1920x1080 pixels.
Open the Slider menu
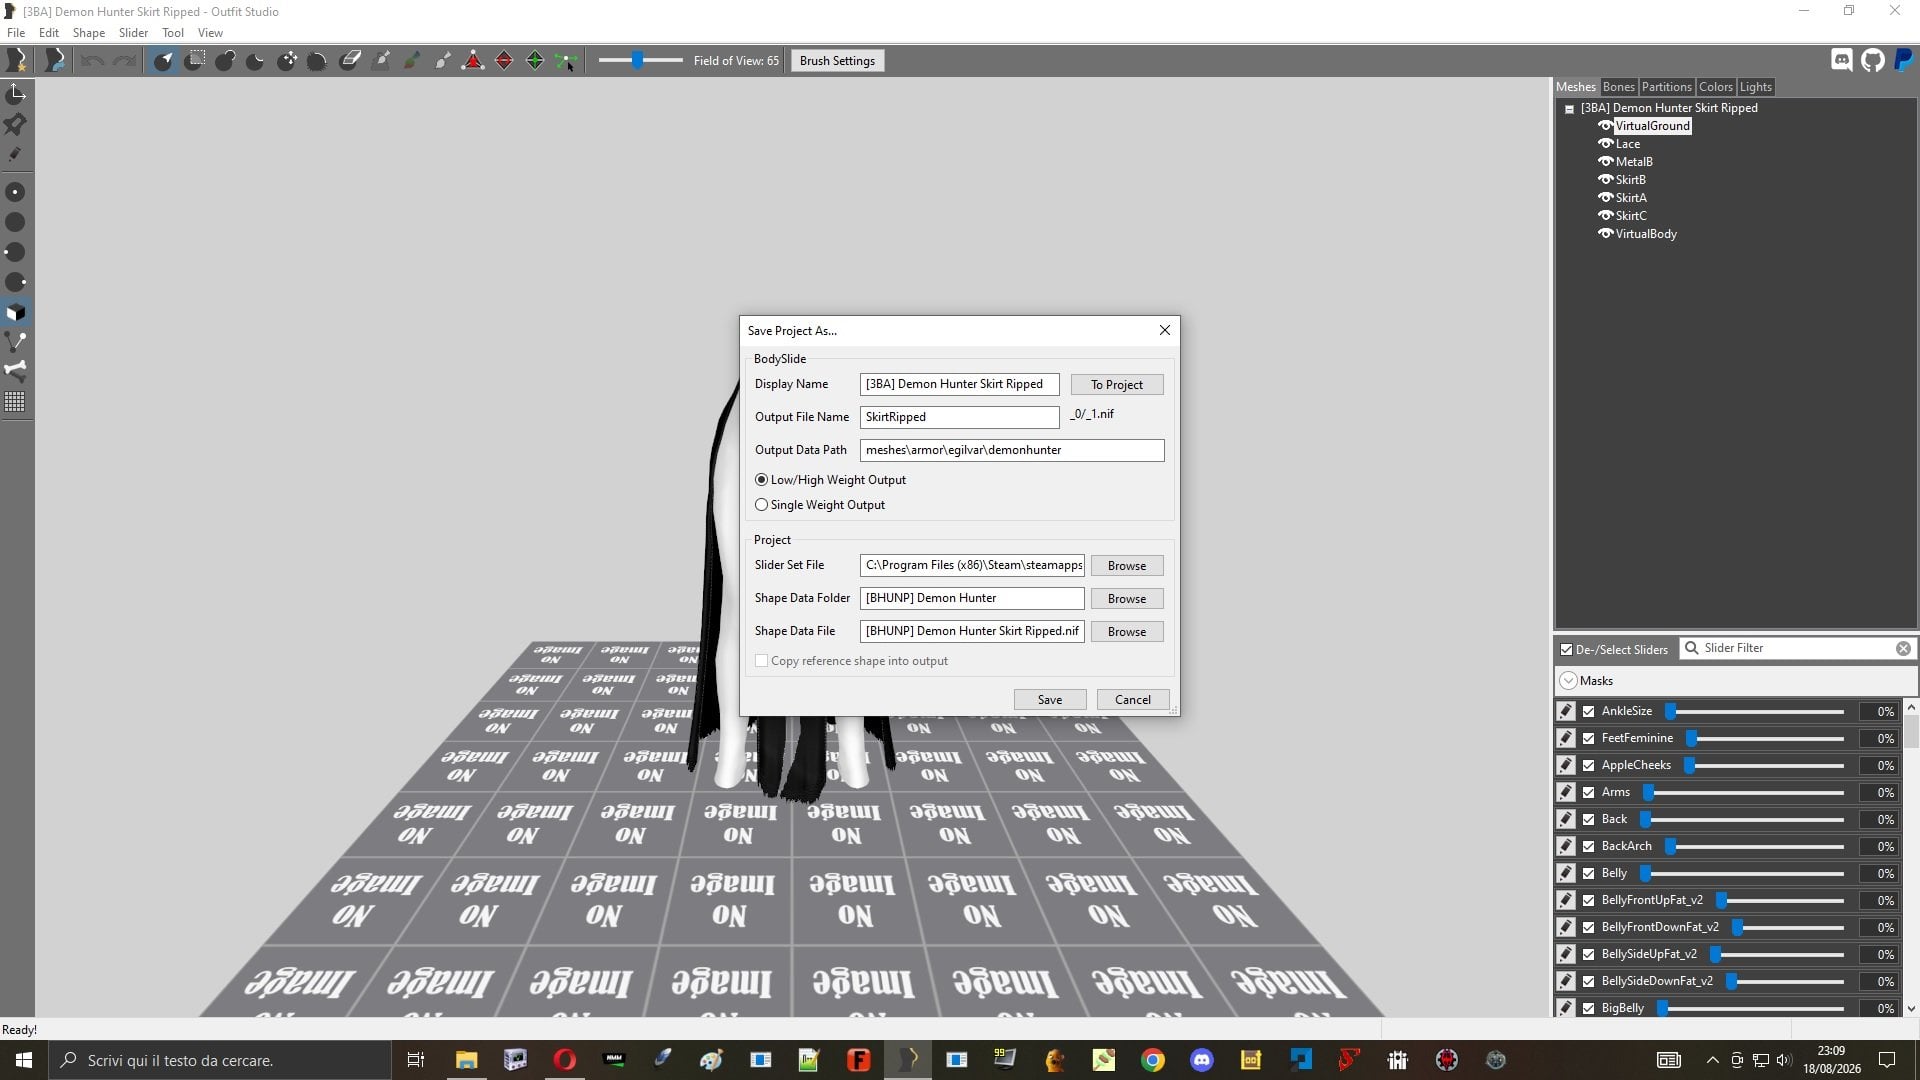[133, 33]
